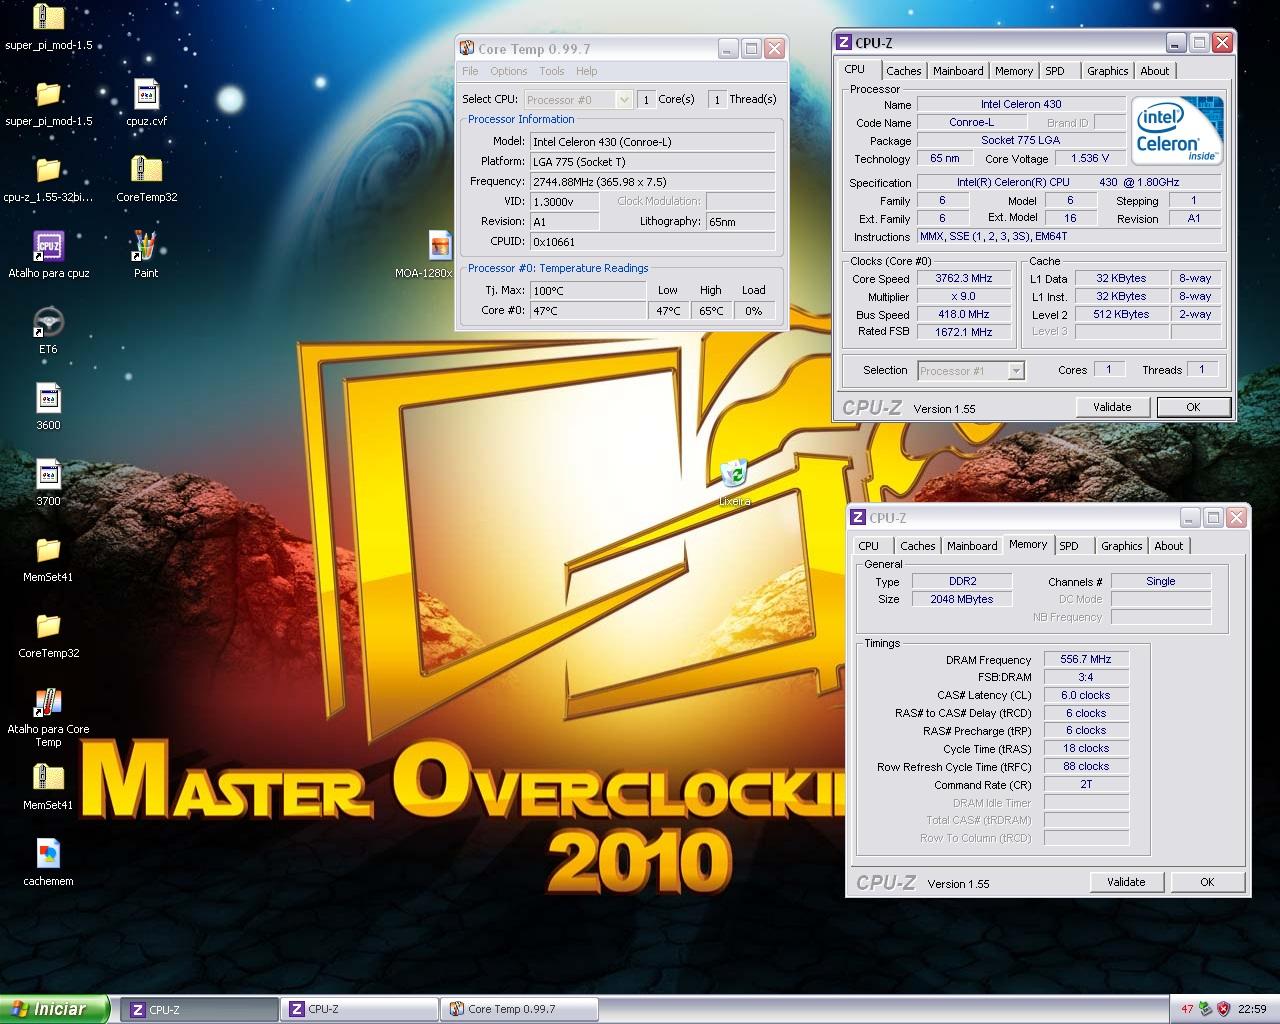Switch to Mainboard tab in upper CPU-Z window
The width and height of the screenshot is (1280, 1024).
coord(958,71)
